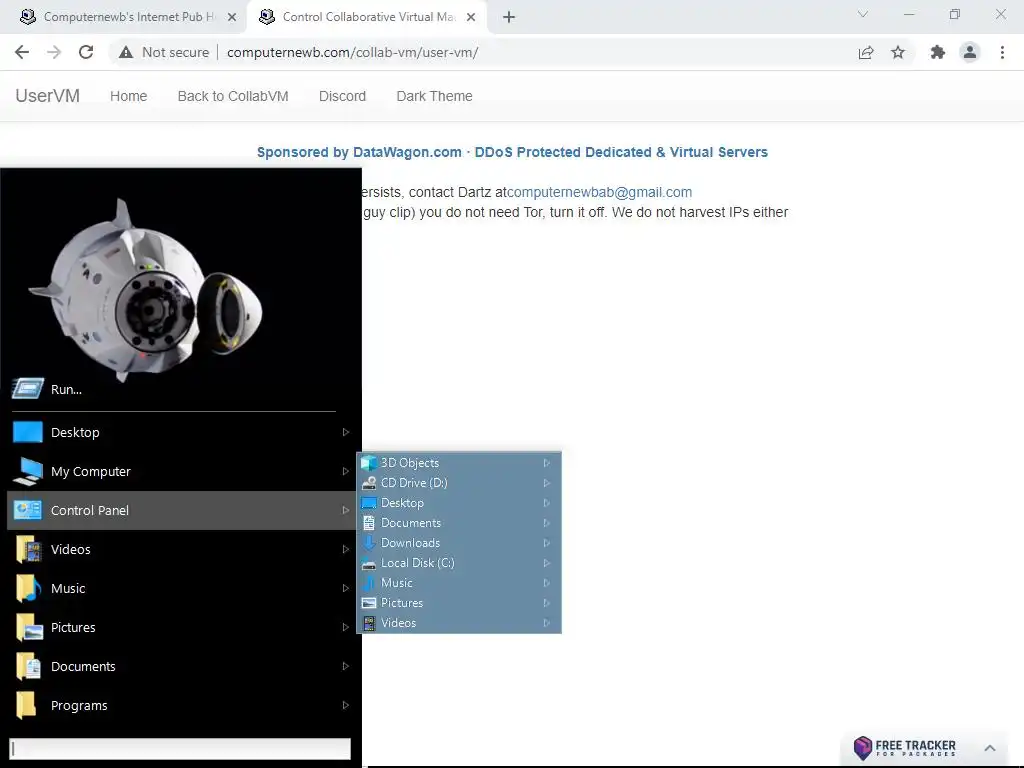Viewport: 1024px width, 768px height.
Task: Click the Not secure warning icon
Action: pos(126,52)
